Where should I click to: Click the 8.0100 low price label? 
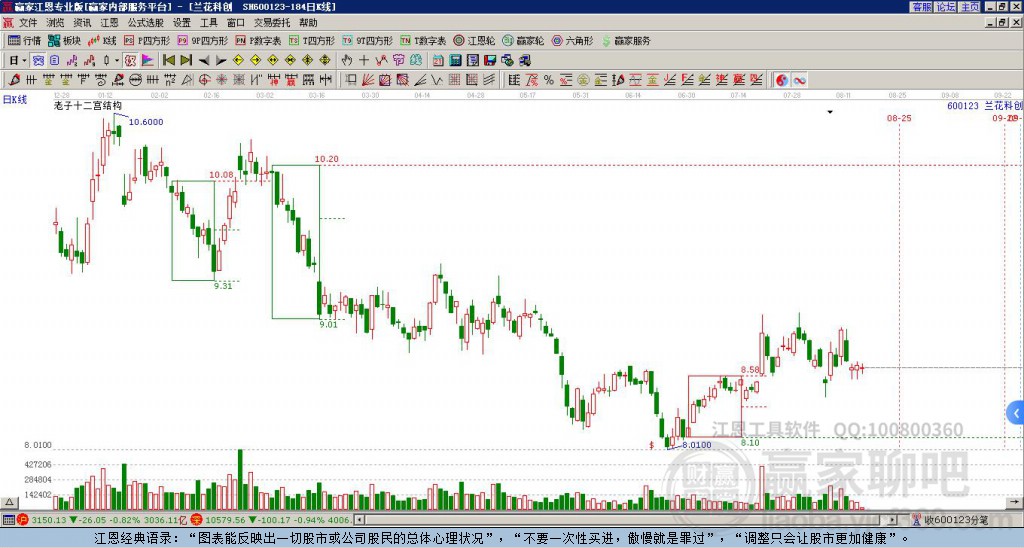[x=696, y=445]
